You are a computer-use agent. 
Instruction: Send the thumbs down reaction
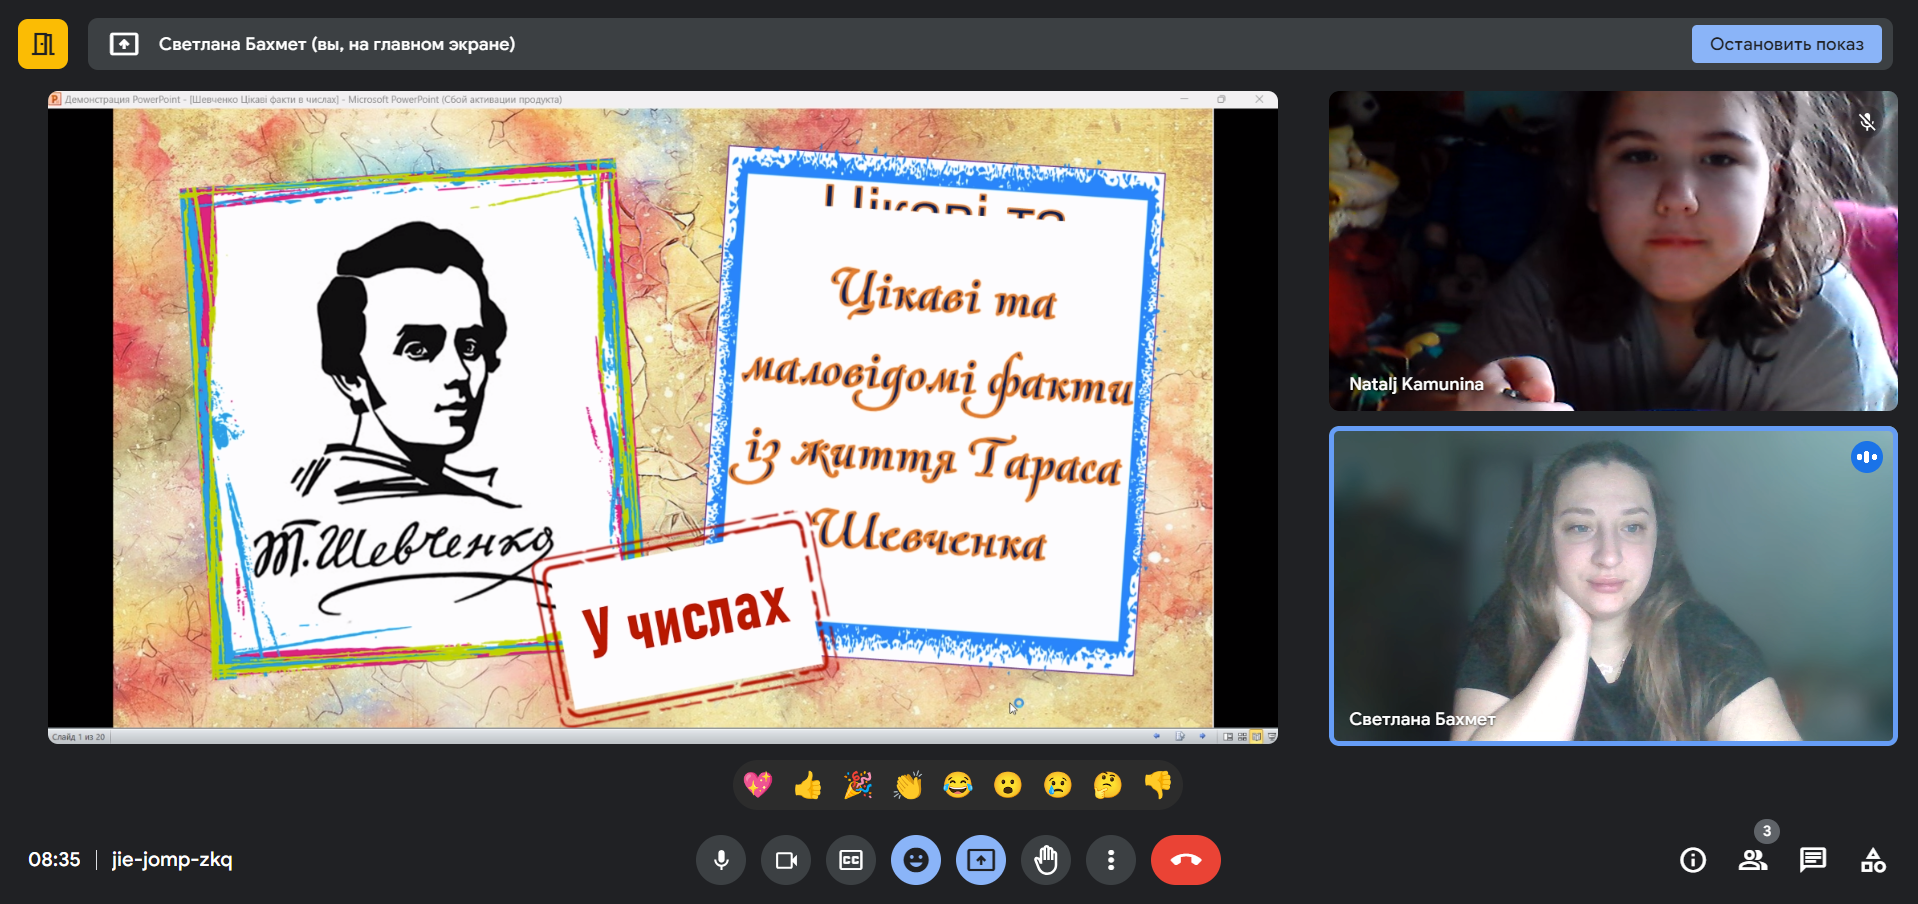click(x=1158, y=785)
